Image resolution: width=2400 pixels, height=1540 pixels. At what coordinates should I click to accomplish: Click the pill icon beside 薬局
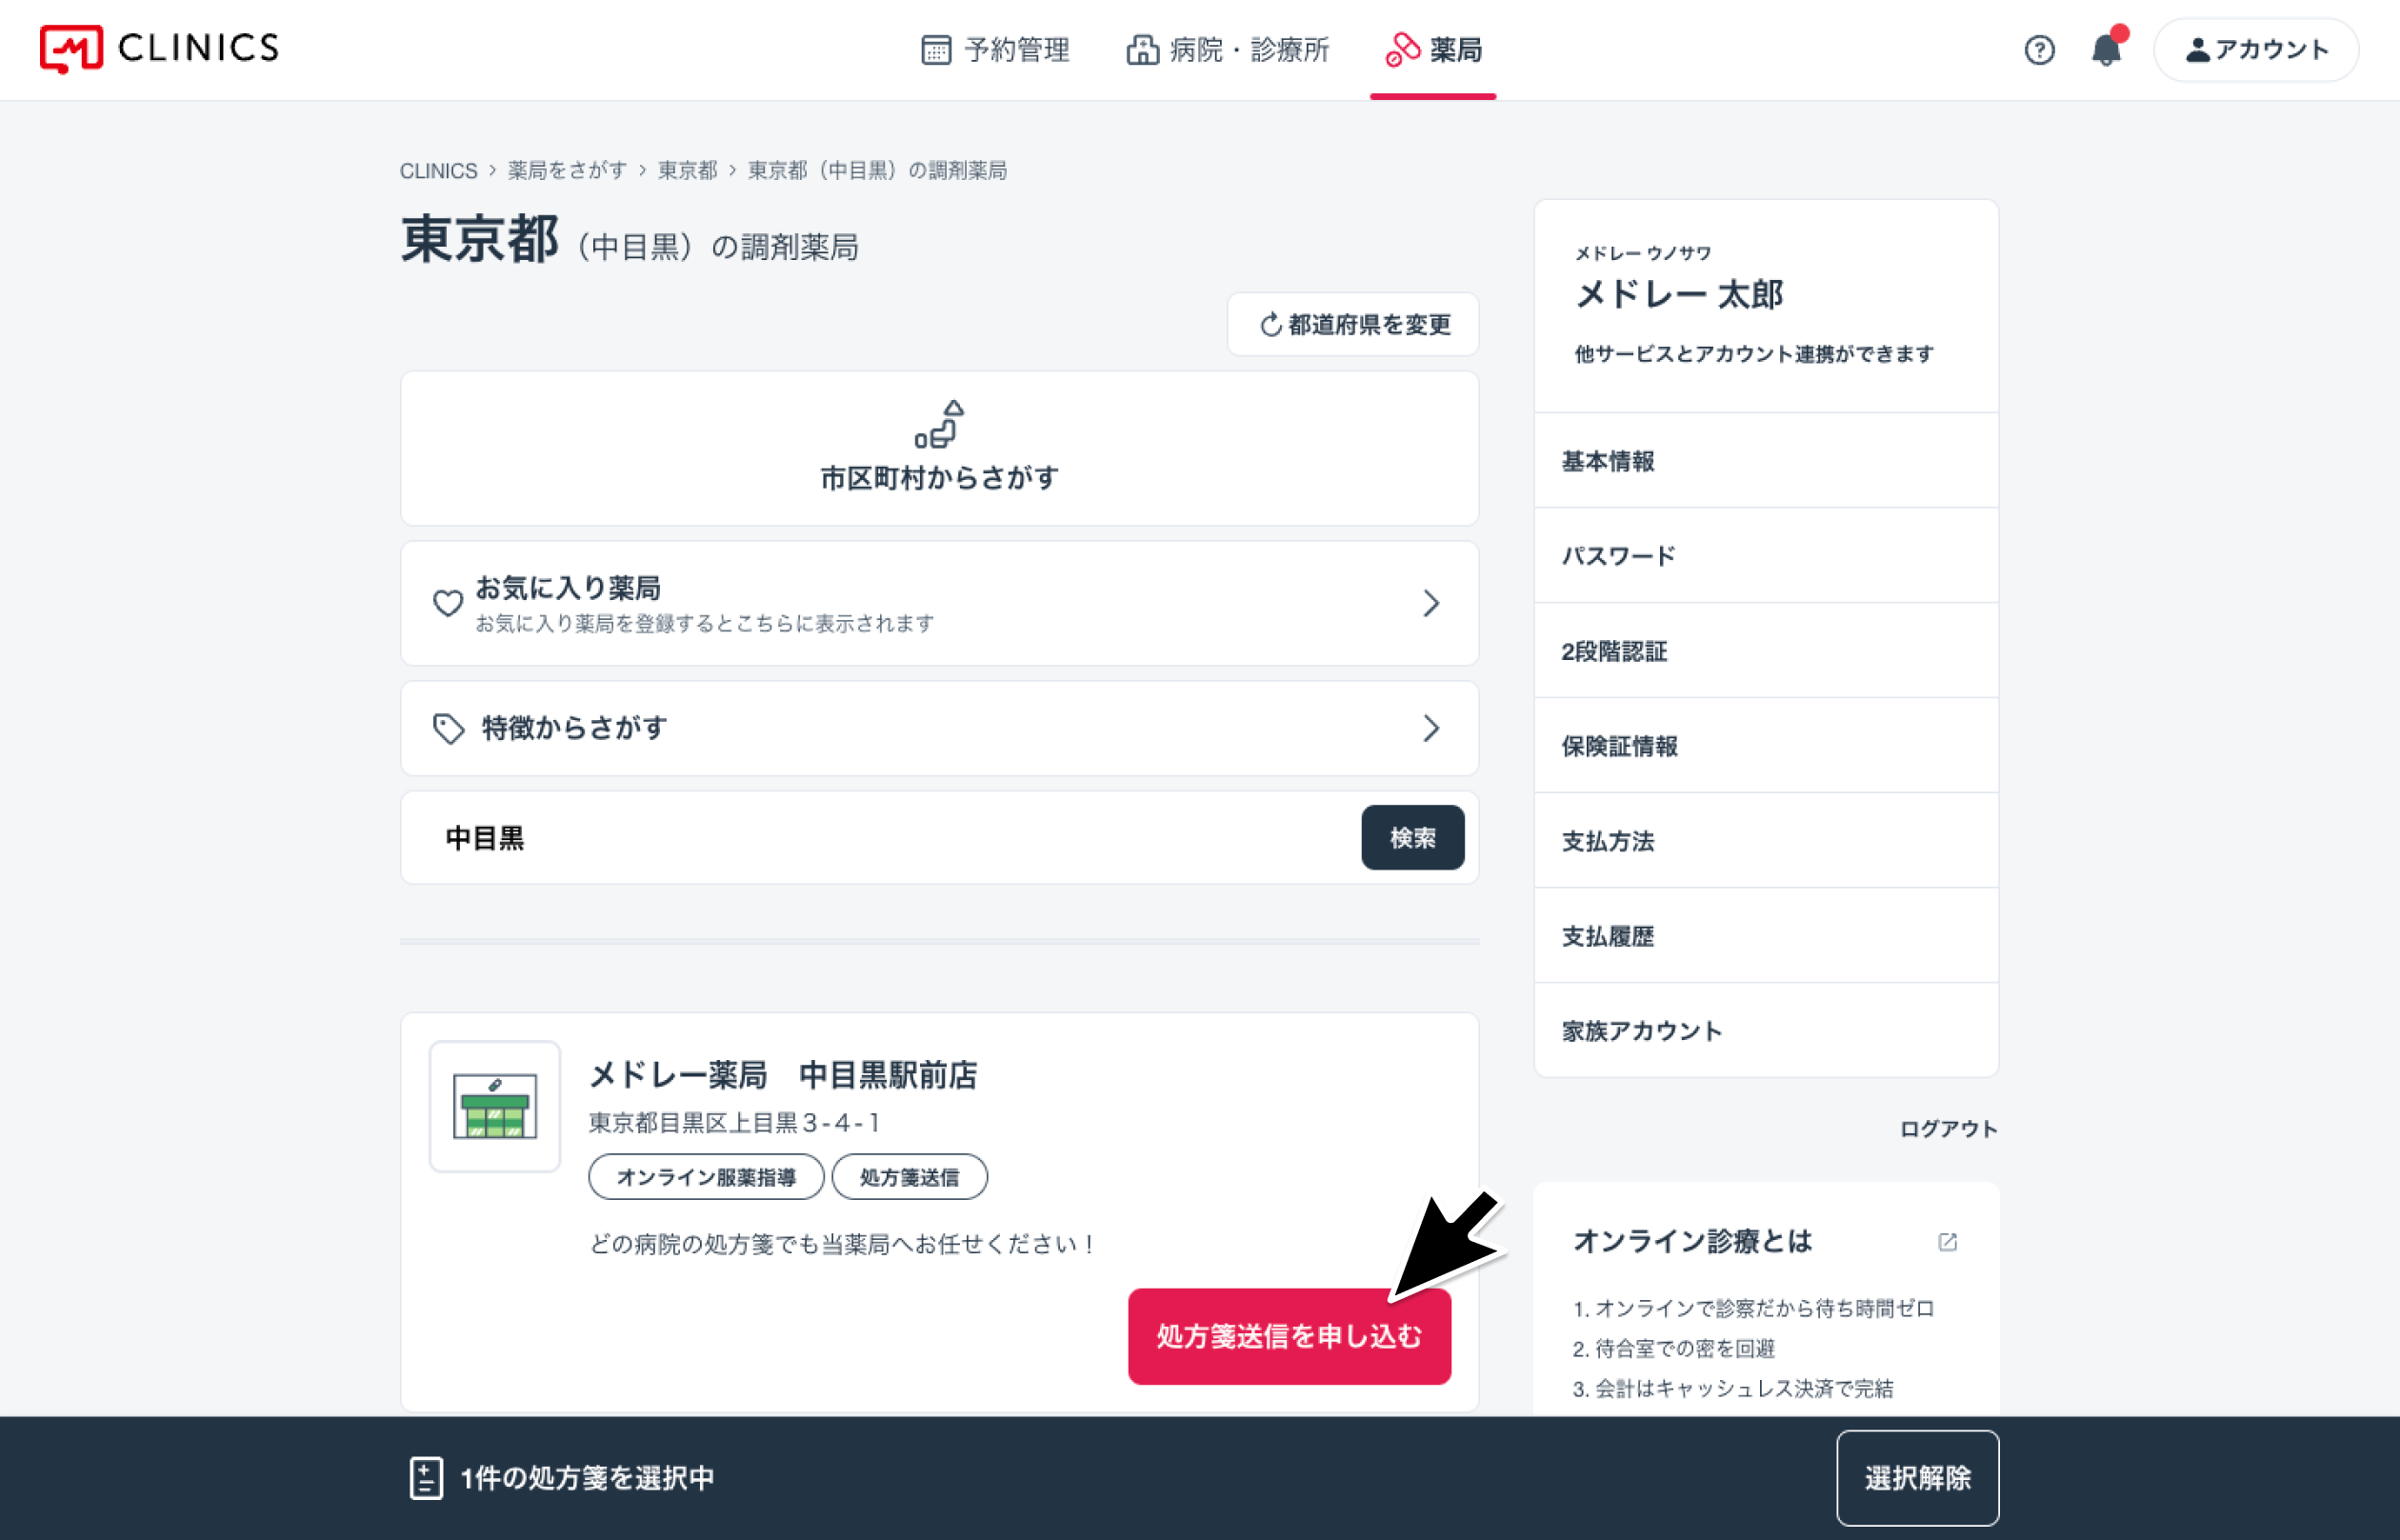(x=1402, y=50)
